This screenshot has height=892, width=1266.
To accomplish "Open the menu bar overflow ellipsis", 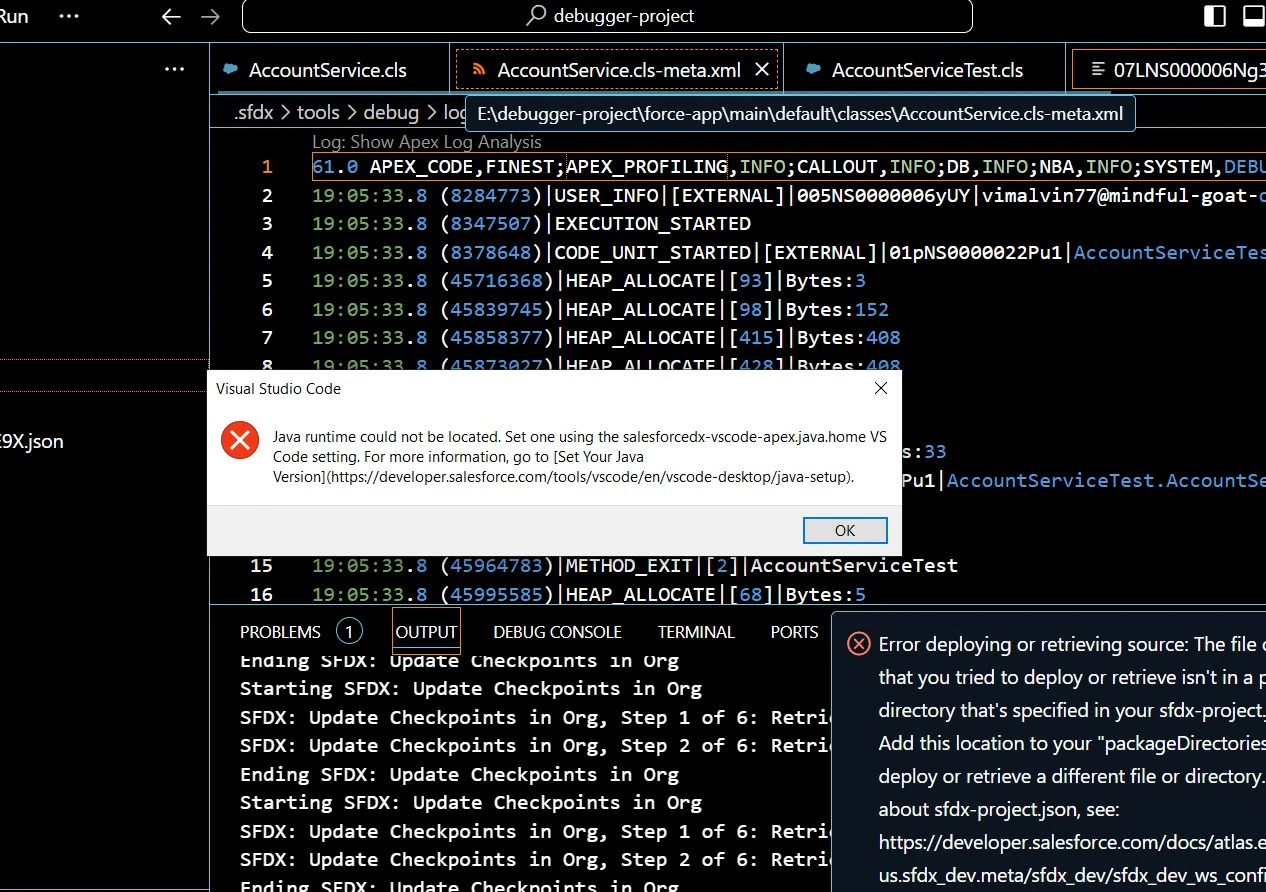I will [69, 16].
